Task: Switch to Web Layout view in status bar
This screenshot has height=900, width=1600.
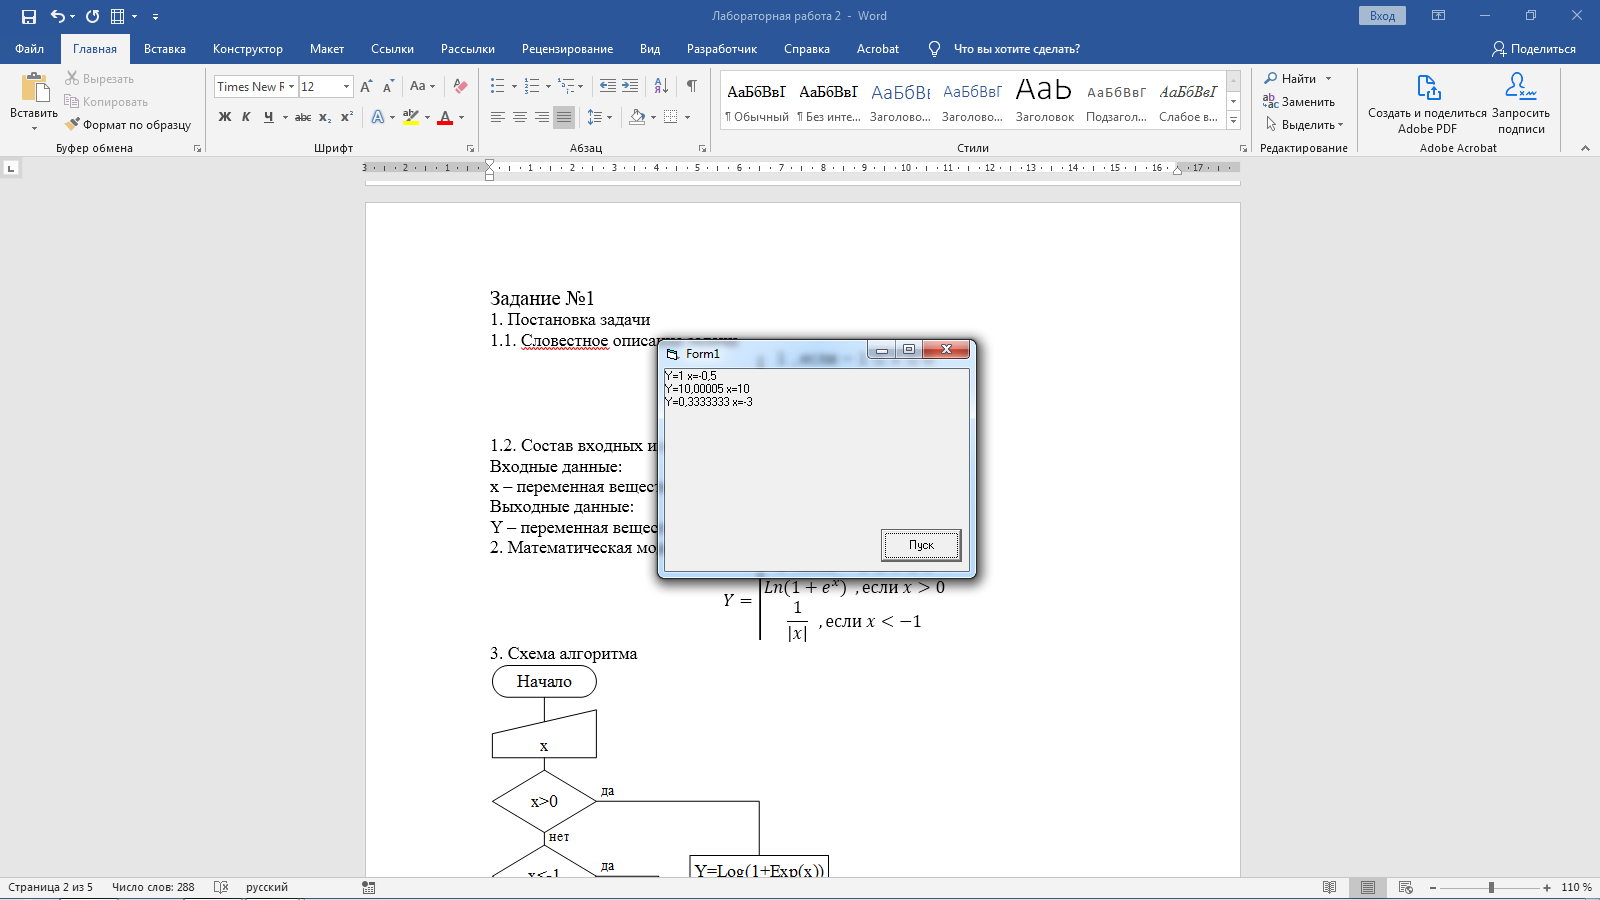Action: click(x=1405, y=887)
